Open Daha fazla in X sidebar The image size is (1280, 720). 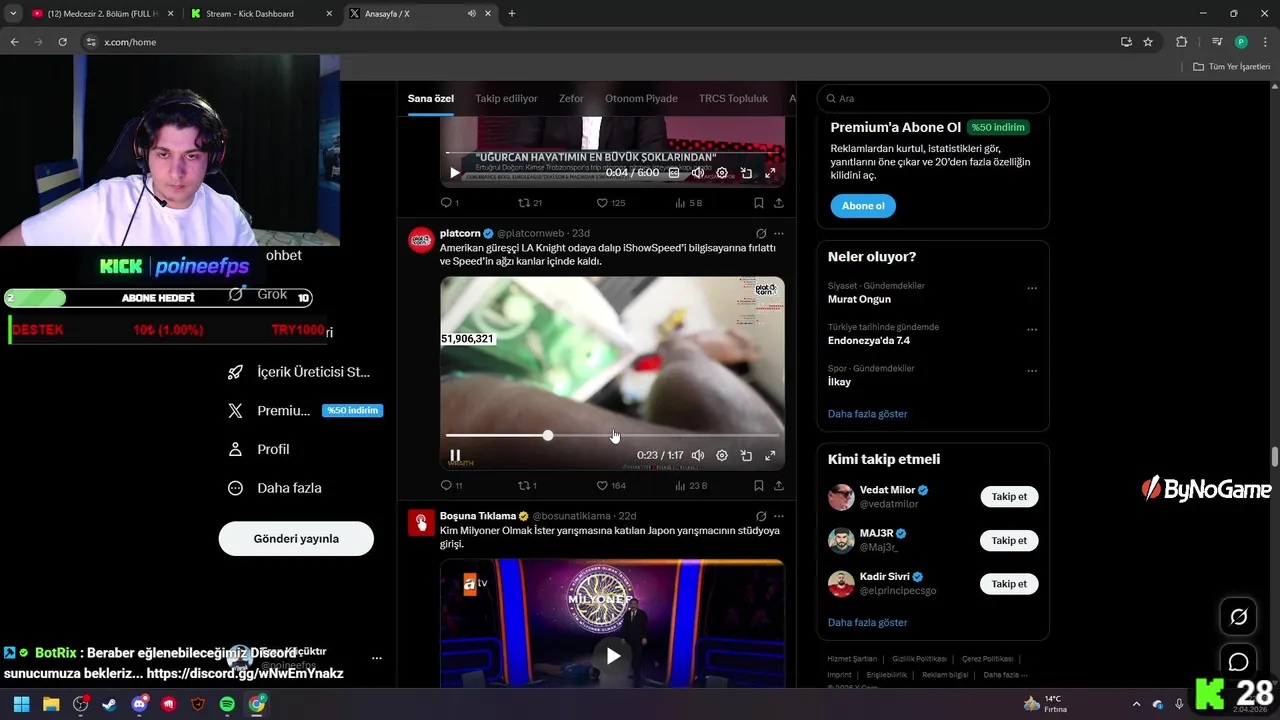(x=275, y=488)
